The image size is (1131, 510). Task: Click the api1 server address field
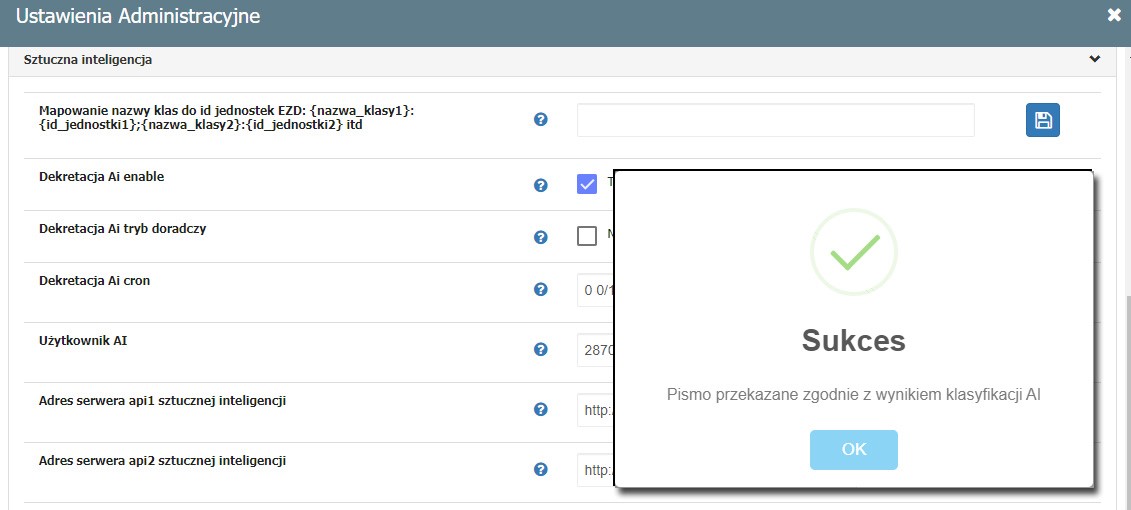[x=596, y=410]
